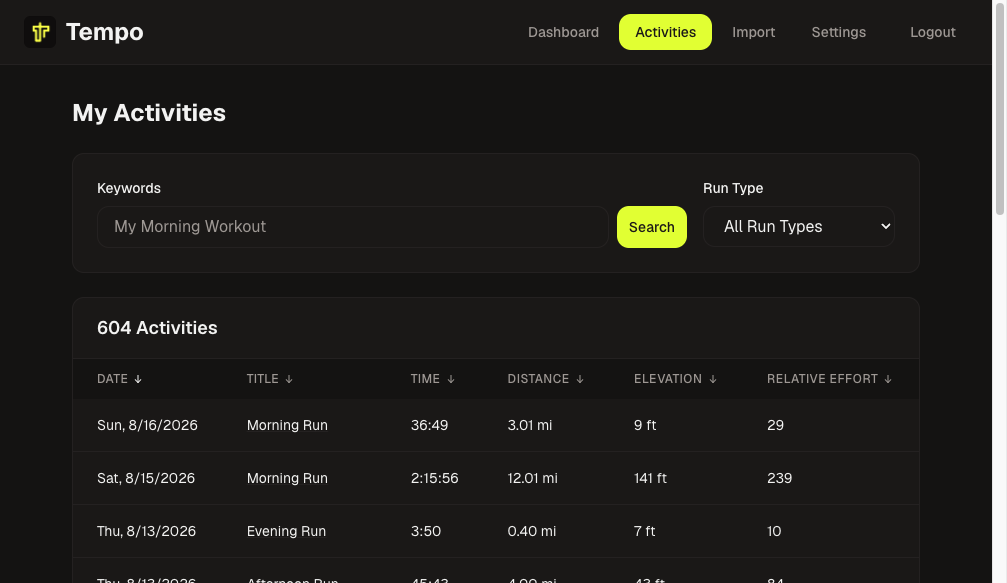The height and width of the screenshot is (583, 1007).
Task: Click the yellow Search button
Action: click(x=651, y=227)
